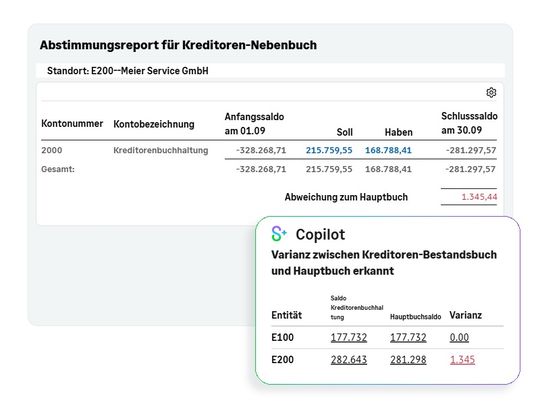The image size is (540, 405).
Task: Click the Copilot panel title
Action: point(320,234)
